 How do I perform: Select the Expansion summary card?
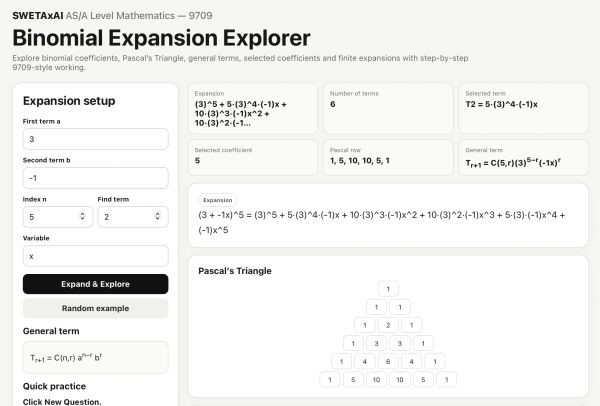(253, 109)
